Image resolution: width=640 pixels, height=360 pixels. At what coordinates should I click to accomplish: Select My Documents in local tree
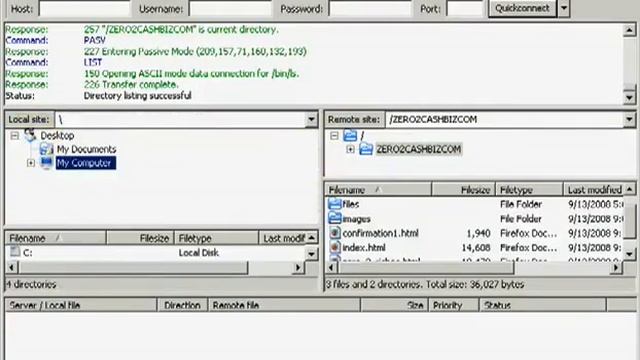click(x=86, y=149)
